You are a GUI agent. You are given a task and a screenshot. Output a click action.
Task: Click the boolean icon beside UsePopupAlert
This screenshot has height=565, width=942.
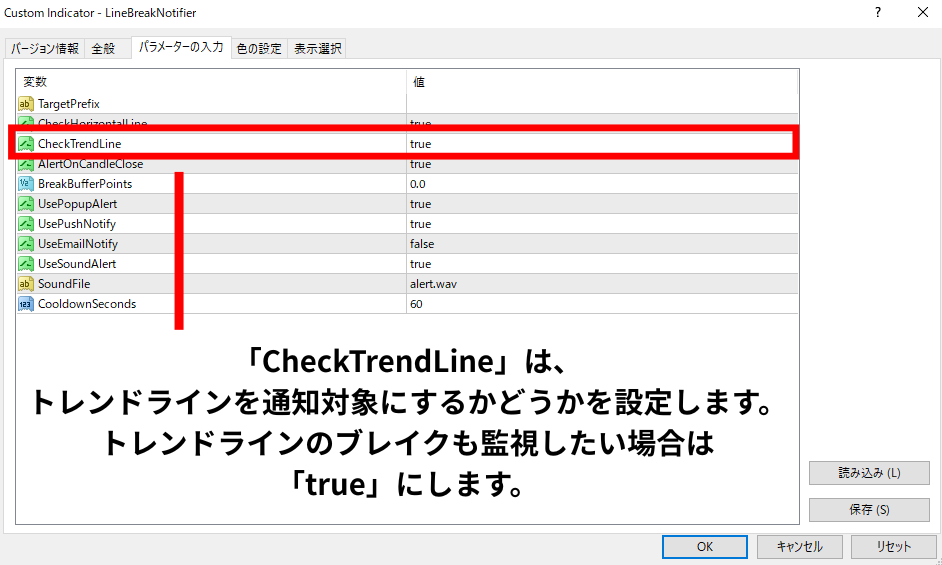point(26,204)
